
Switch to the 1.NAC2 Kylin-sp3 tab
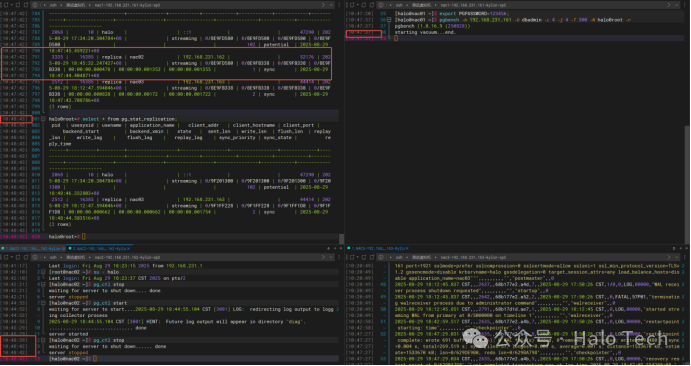click(33, 248)
